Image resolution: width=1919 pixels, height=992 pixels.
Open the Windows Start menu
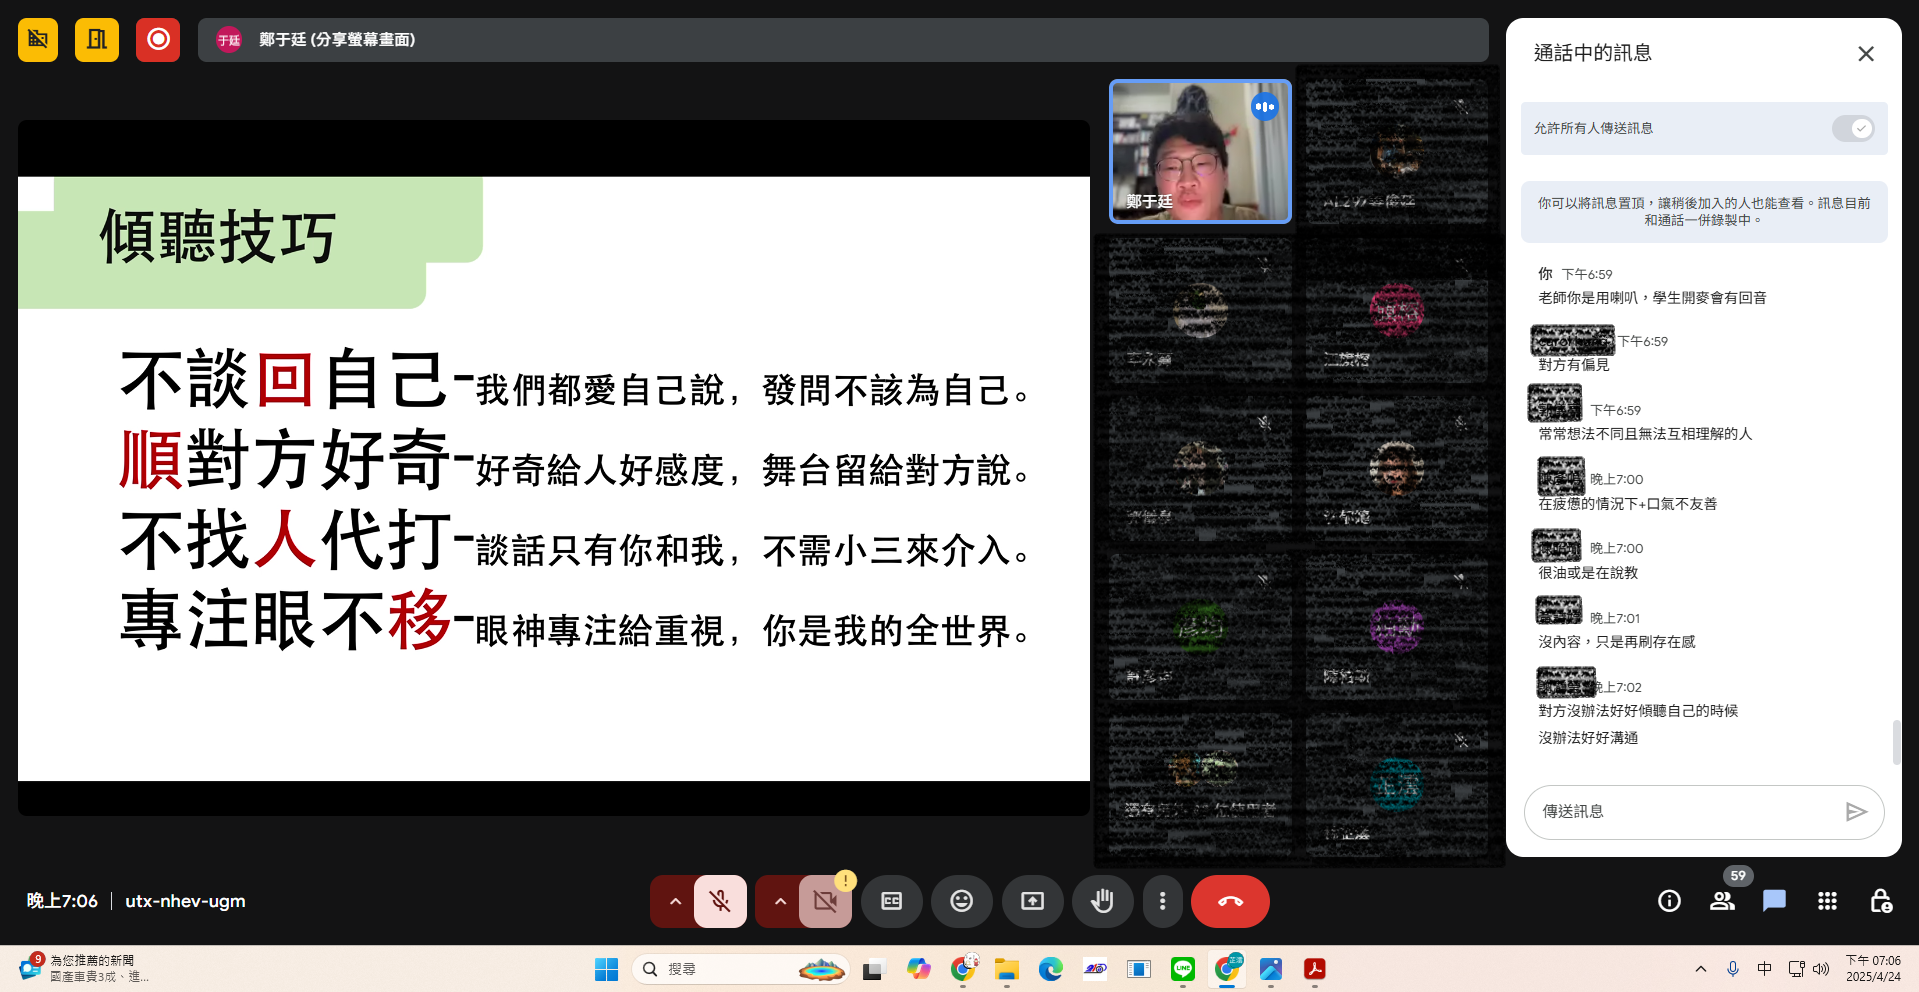[605, 968]
